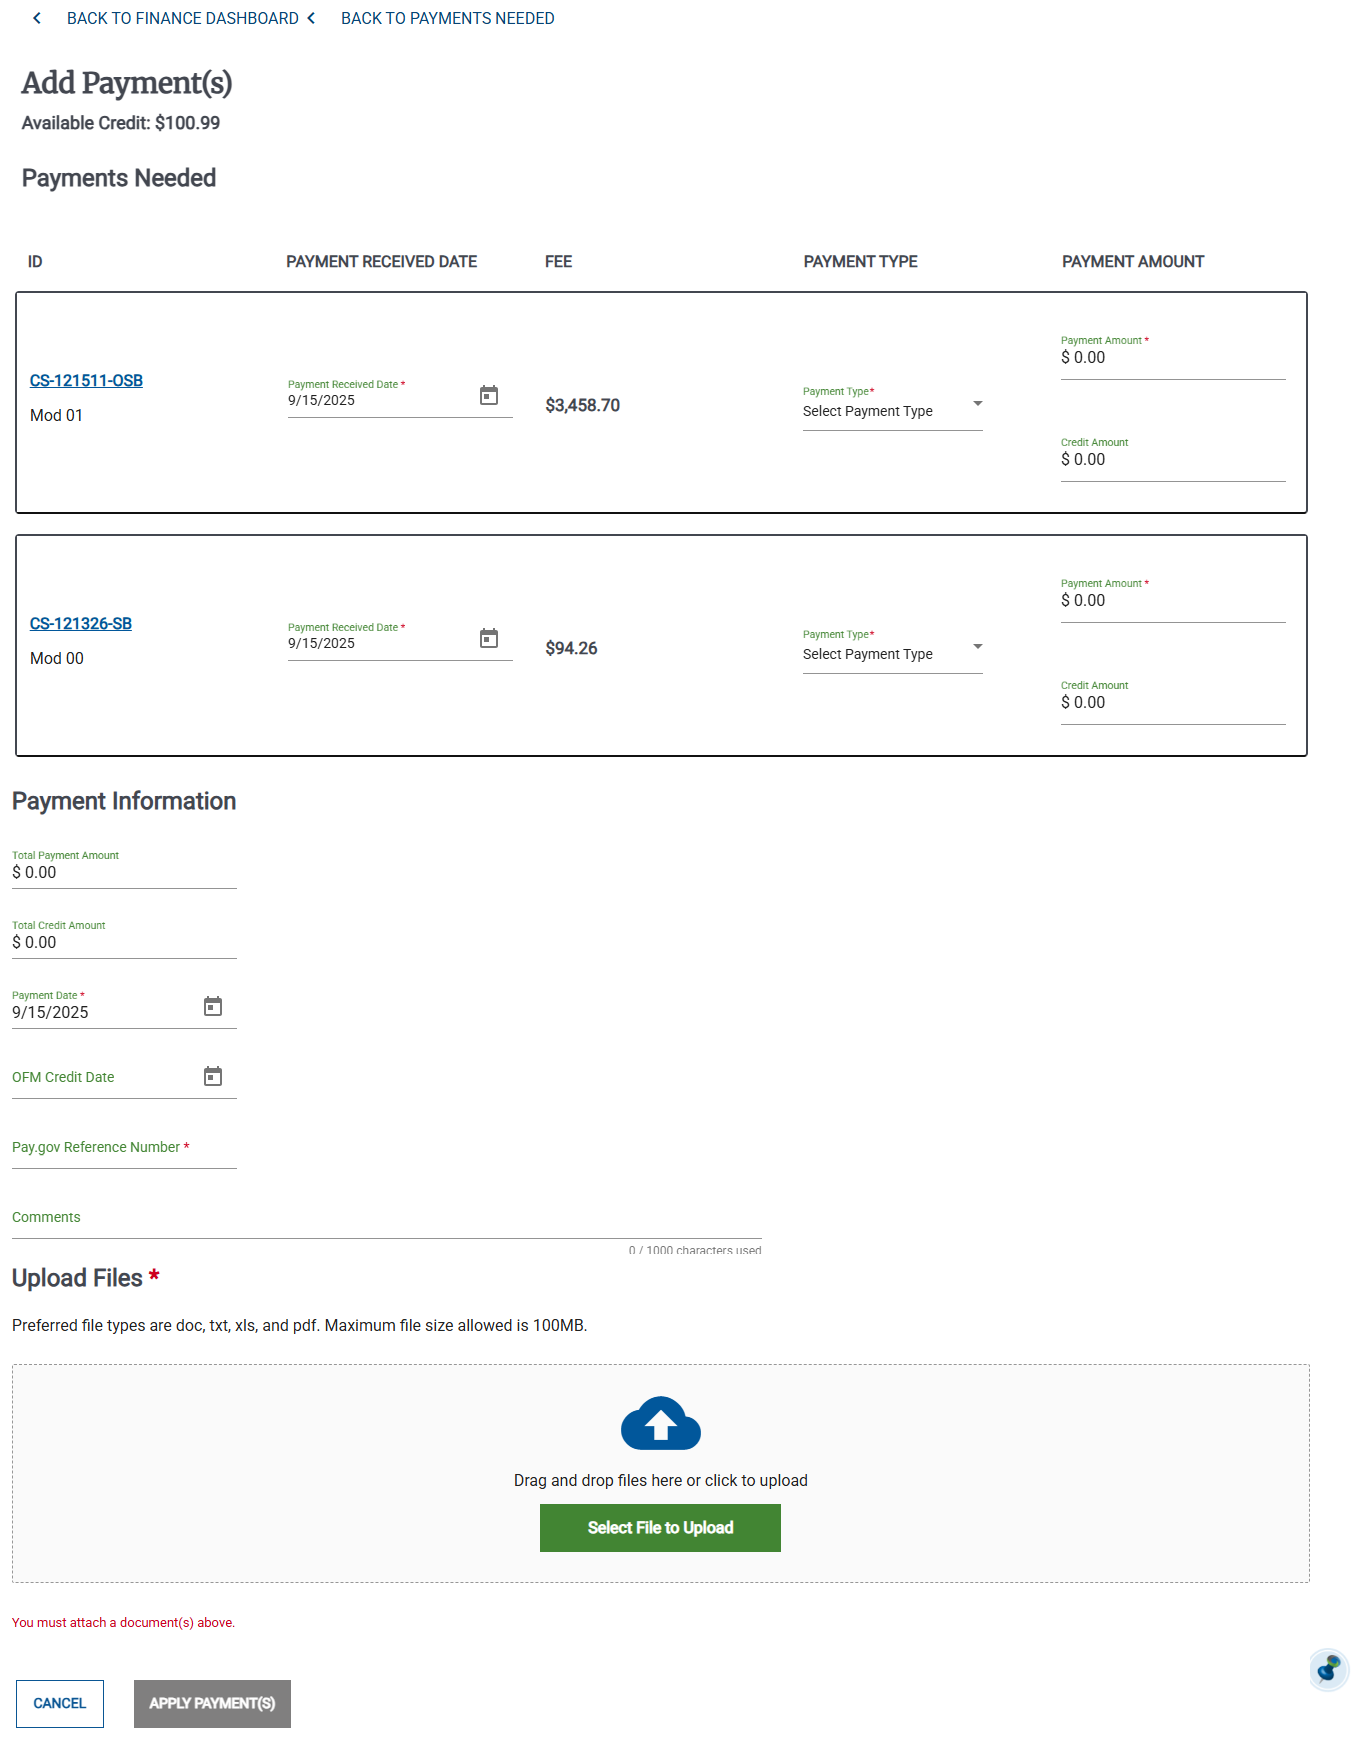
Task: Click the Cancel button
Action: coord(60,1703)
